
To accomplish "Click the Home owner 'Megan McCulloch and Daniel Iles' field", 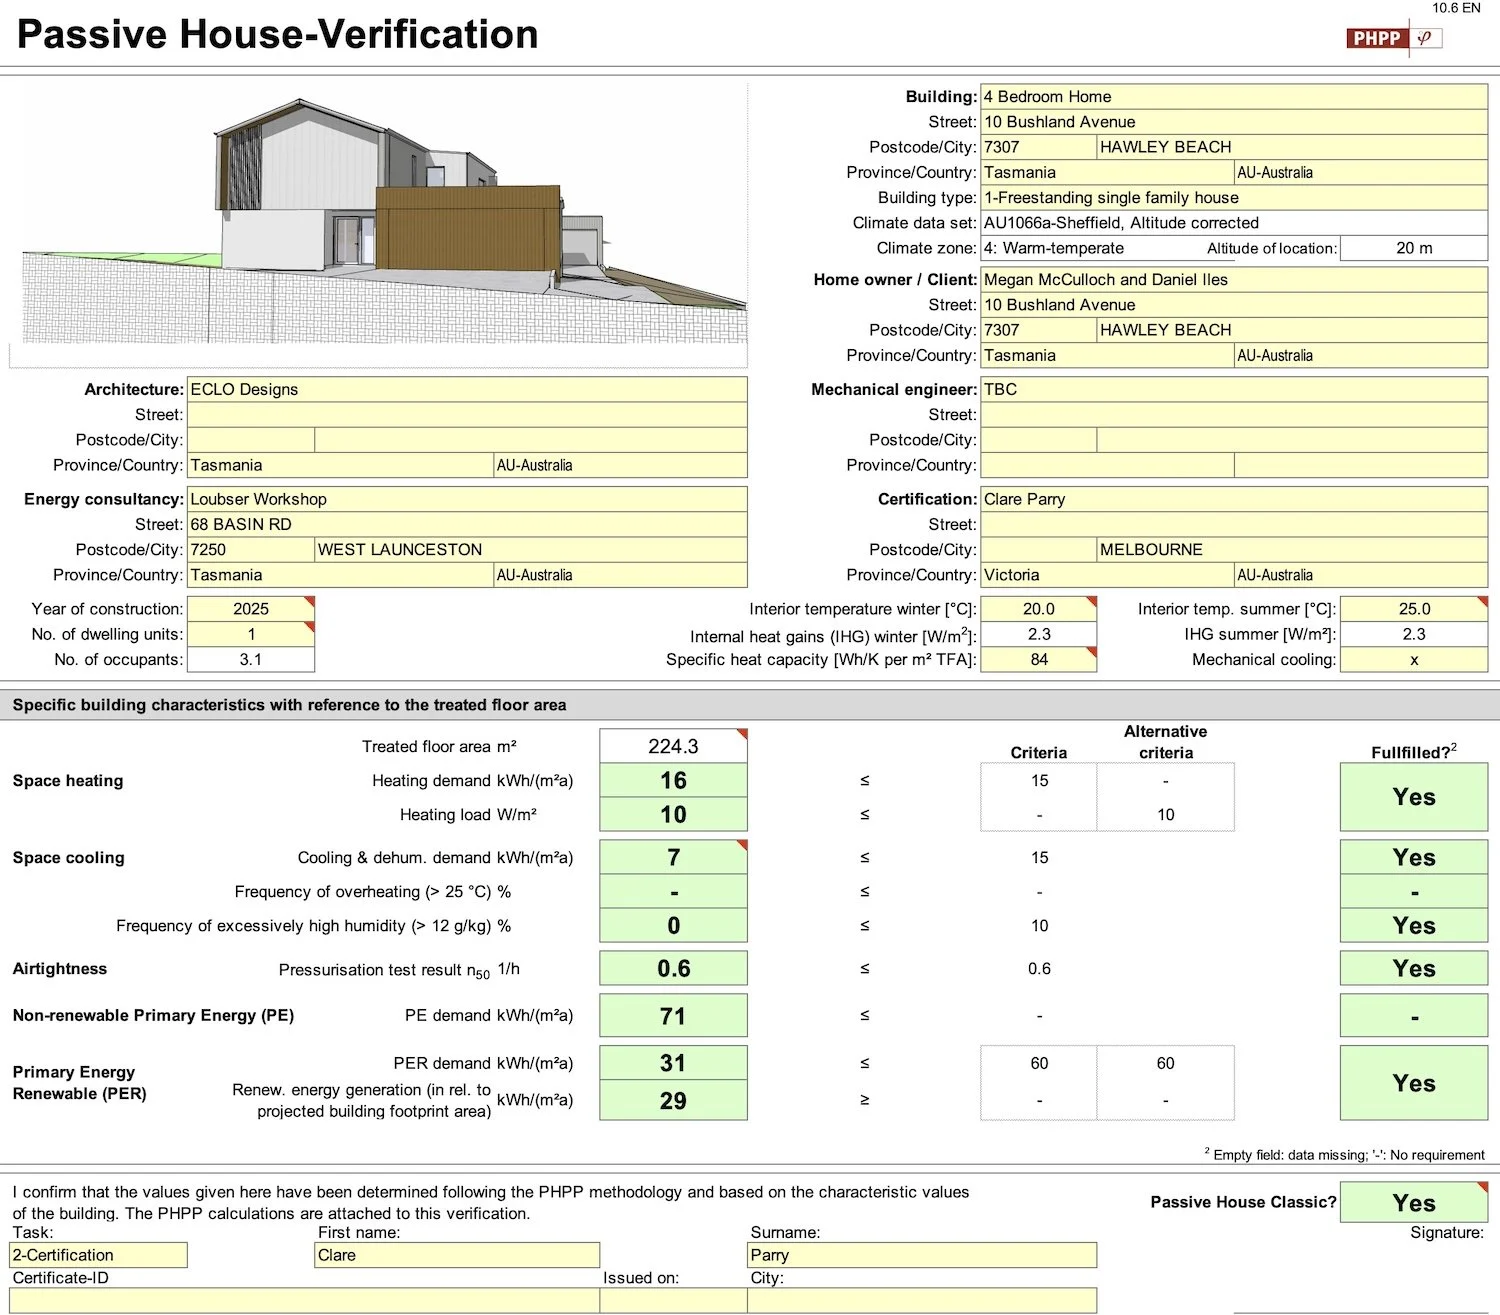I will point(1234,280).
